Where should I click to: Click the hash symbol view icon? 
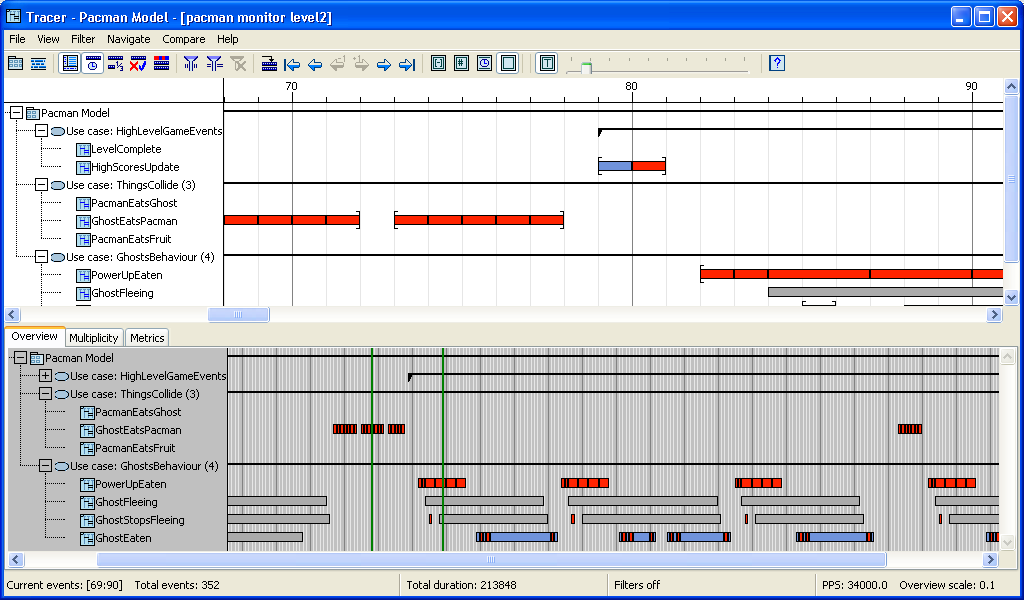tap(461, 64)
